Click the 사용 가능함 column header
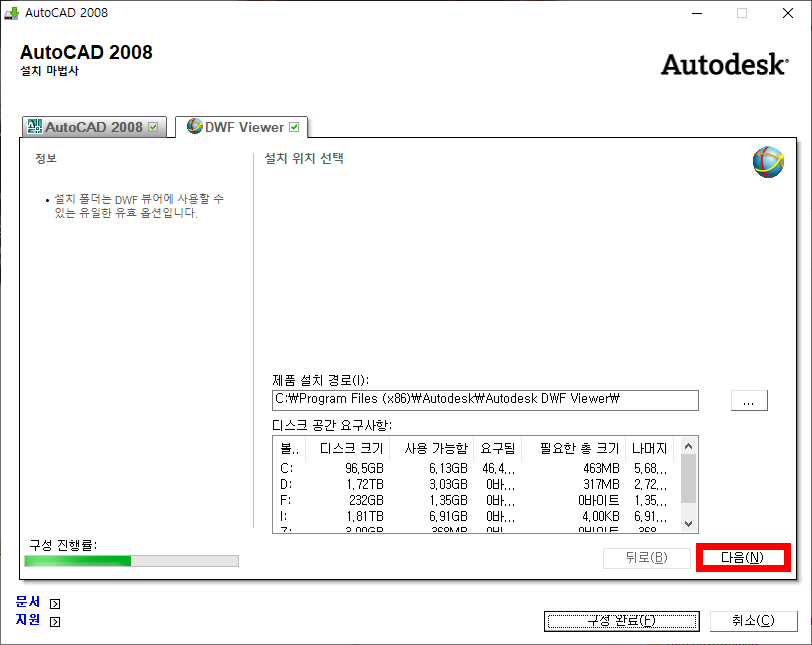The width and height of the screenshot is (812, 645). pos(432,448)
